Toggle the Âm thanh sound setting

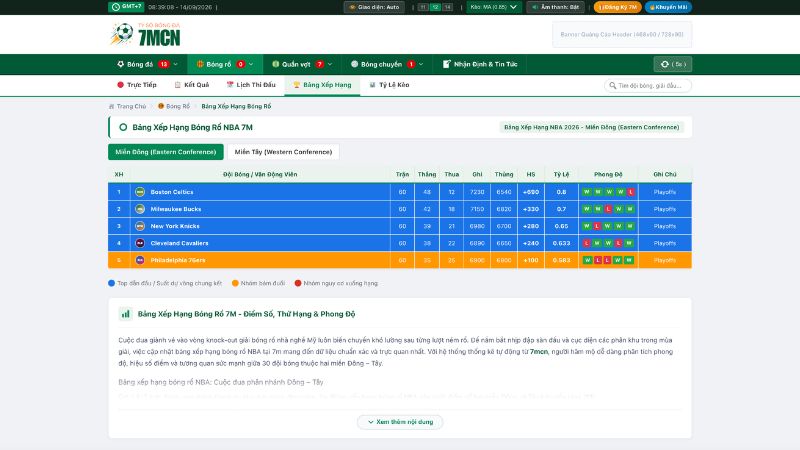click(x=555, y=7)
